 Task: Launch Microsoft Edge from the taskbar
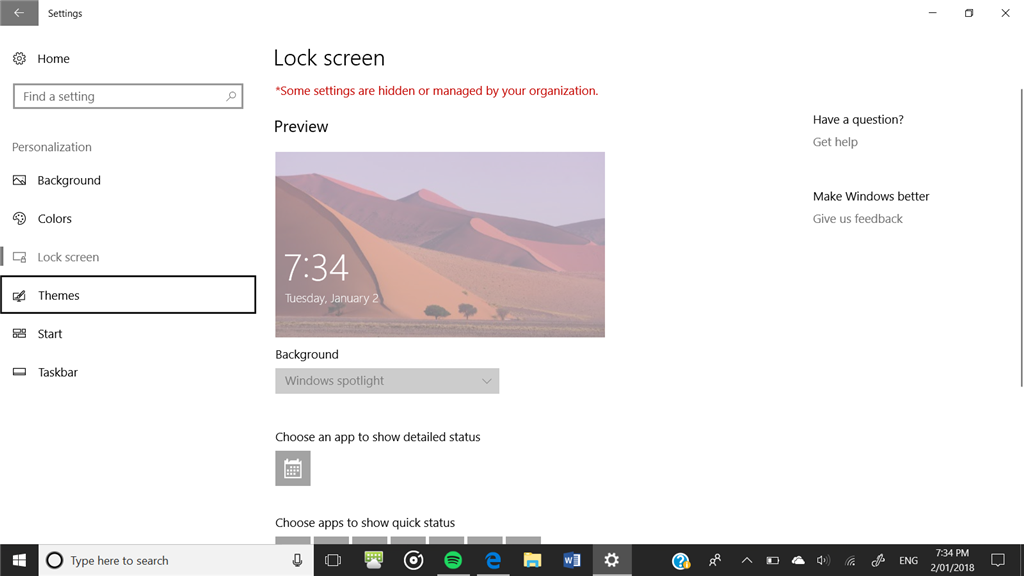pos(493,560)
